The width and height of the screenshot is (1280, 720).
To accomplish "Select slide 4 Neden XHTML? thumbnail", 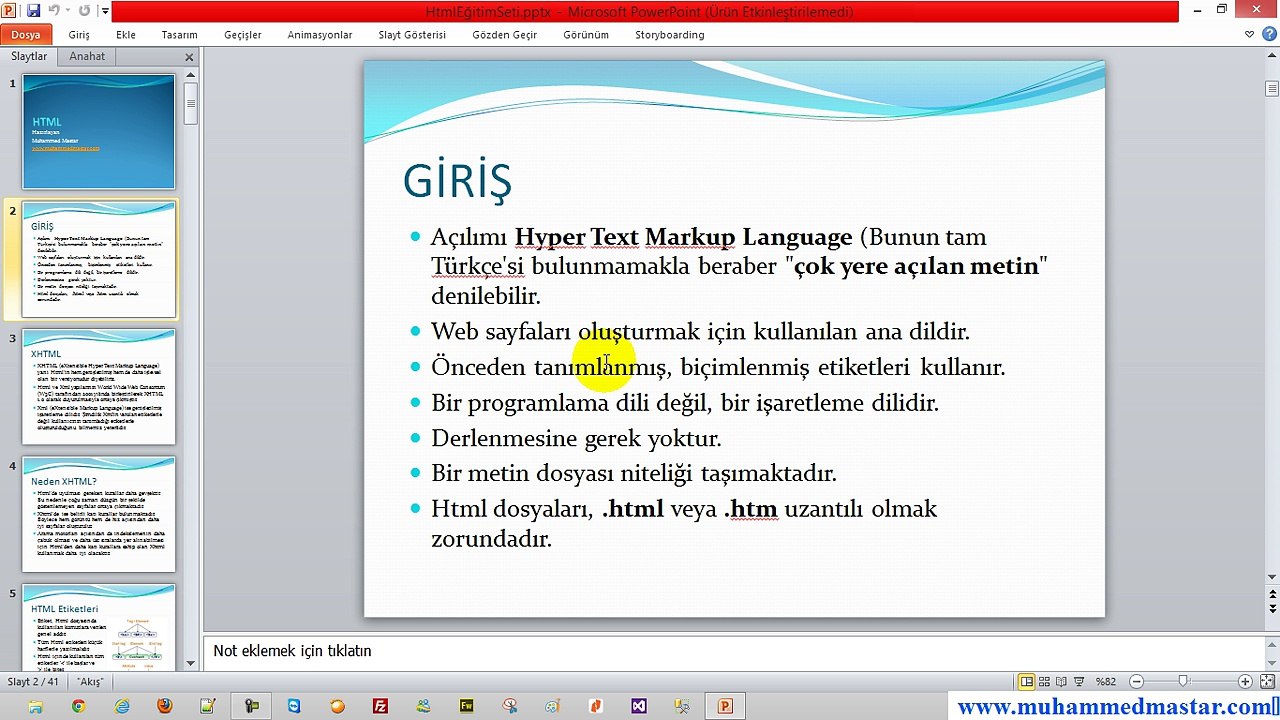I will [x=99, y=515].
